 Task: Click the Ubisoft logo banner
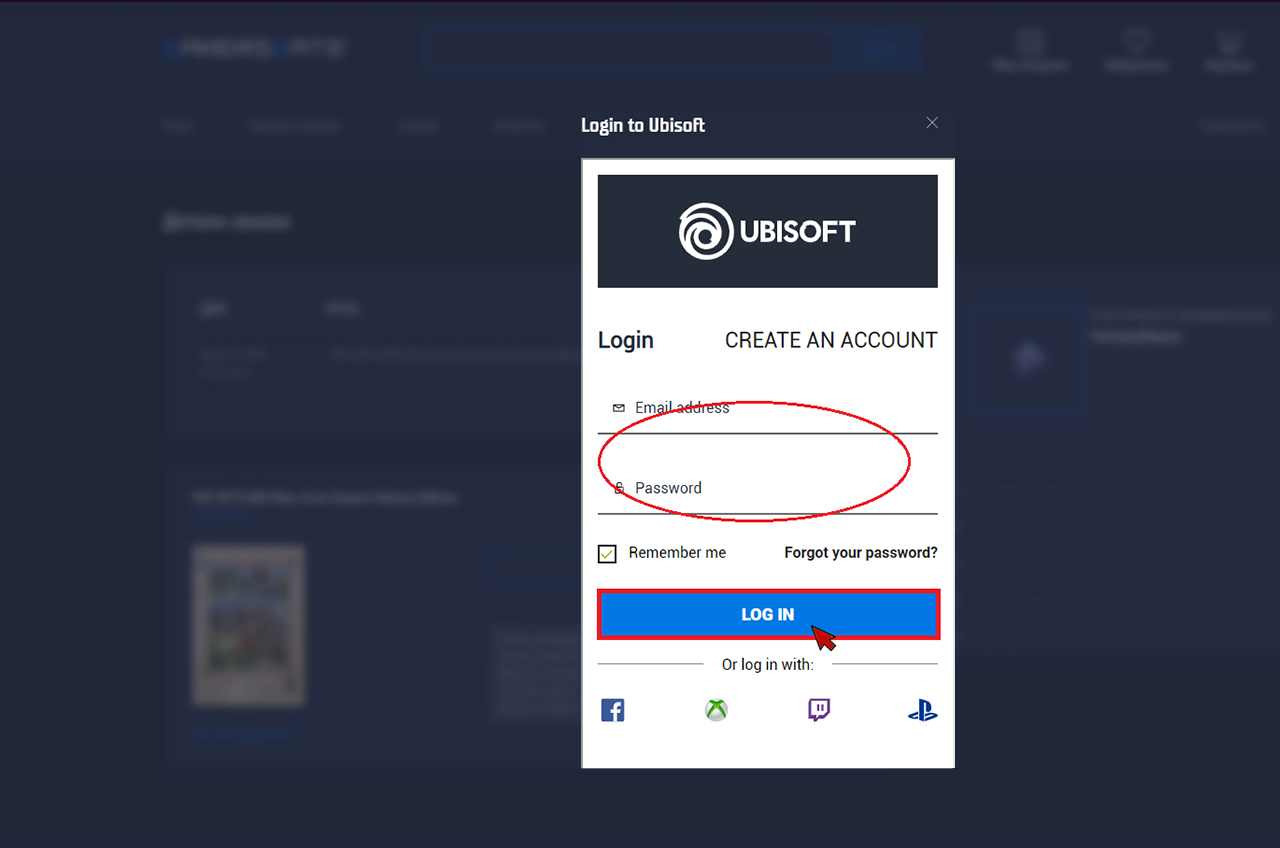(768, 231)
